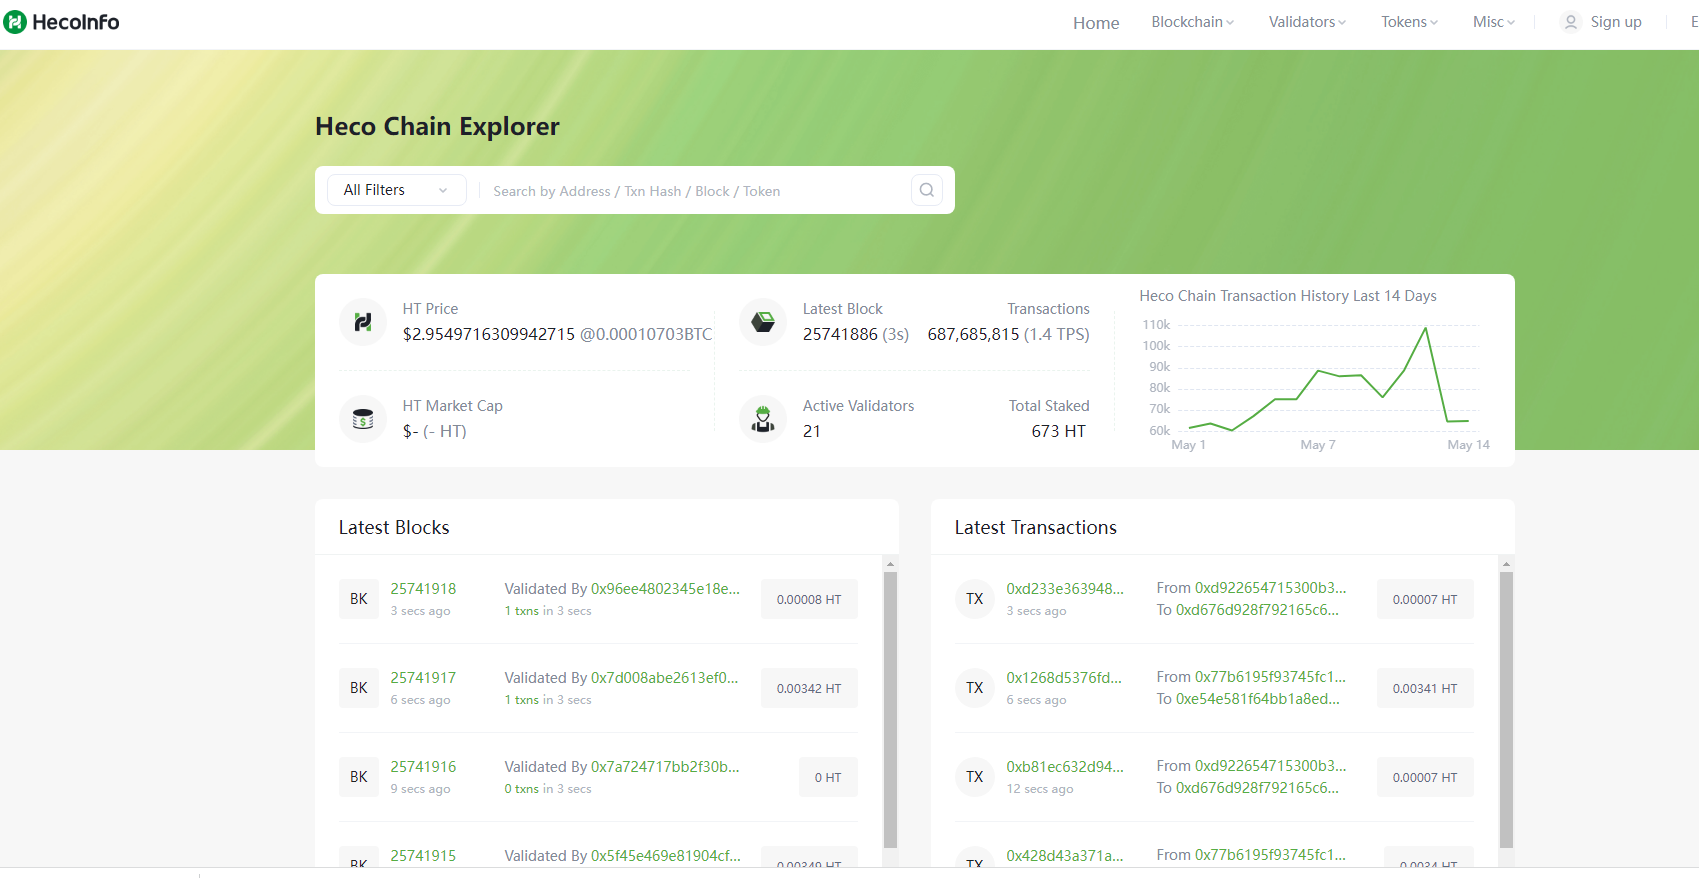This screenshot has width=1699, height=878.
Task: Click the HT Price token icon
Action: point(363,322)
